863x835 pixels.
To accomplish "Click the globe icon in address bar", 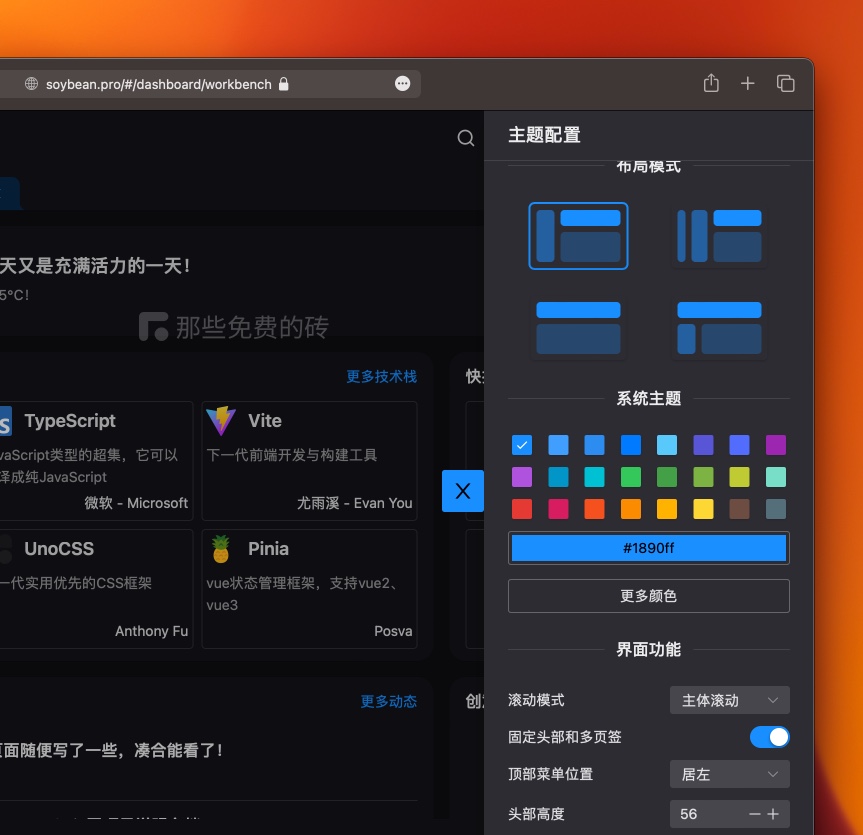I will (x=31, y=84).
